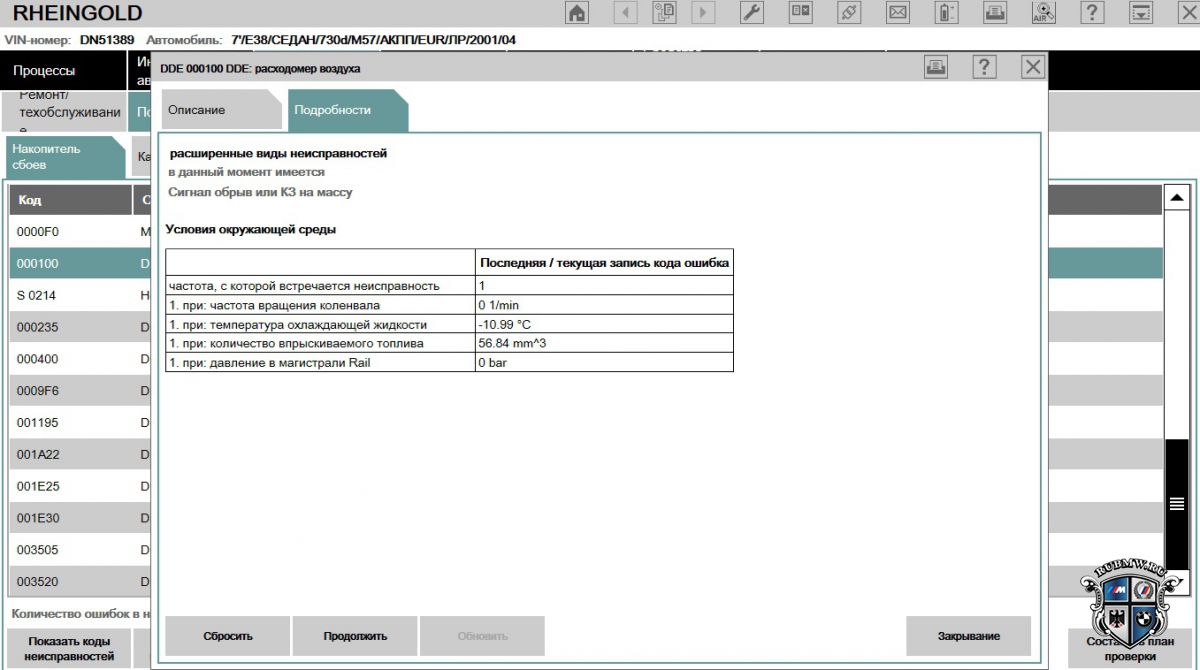Open the Накопитель сбоев tab
The height and width of the screenshot is (670, 1200).
point(63,156)
